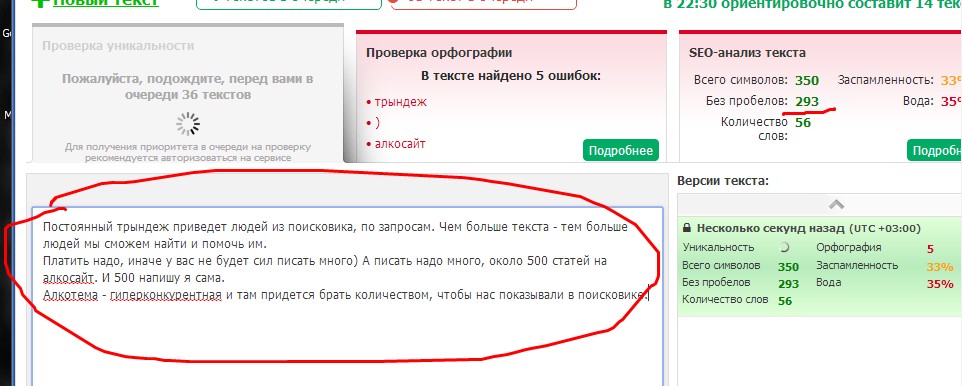962x386 pixels.
Task: Click the Версии текста heading
Action: pyautogui.click(x=723, y=181)
